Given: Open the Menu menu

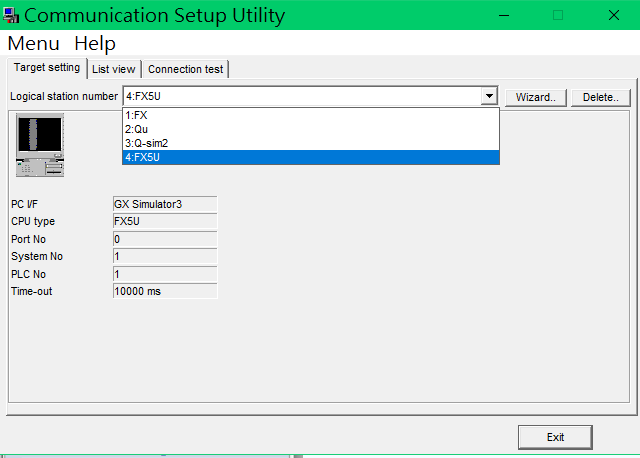Looking at the screenshot, I should [x=33, y=43].
